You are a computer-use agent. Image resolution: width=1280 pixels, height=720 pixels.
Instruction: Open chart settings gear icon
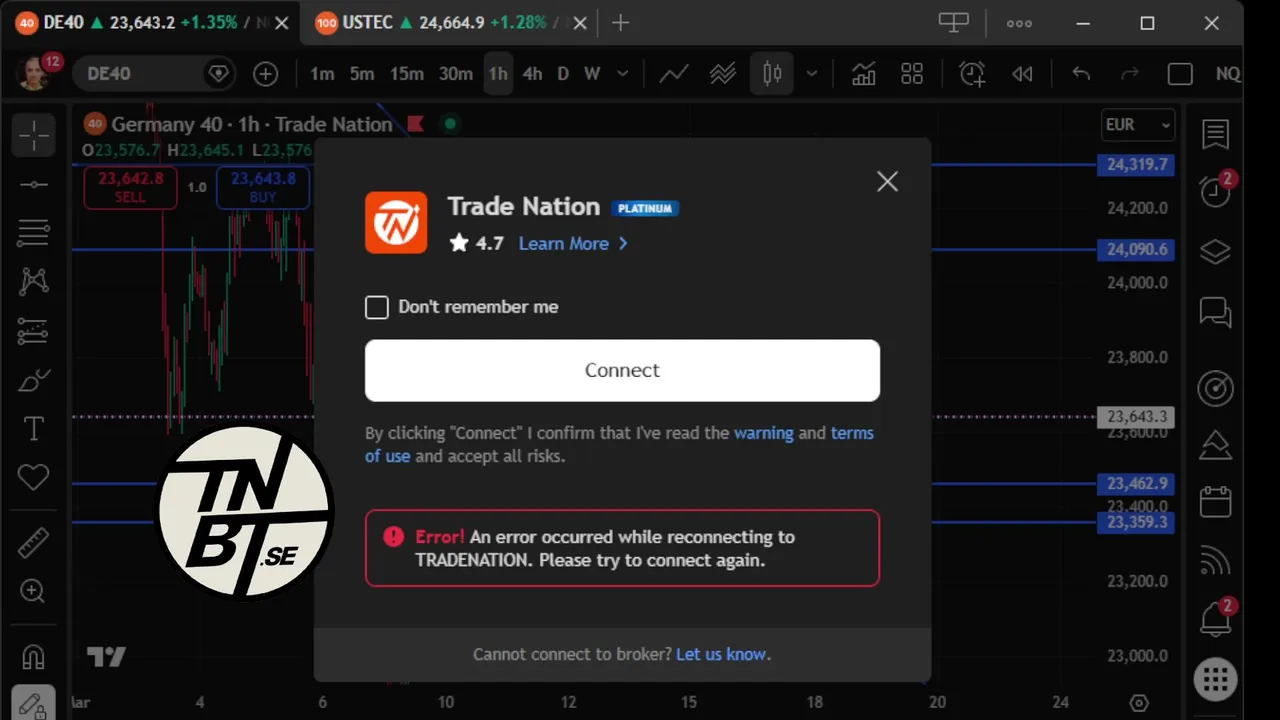1138,703
